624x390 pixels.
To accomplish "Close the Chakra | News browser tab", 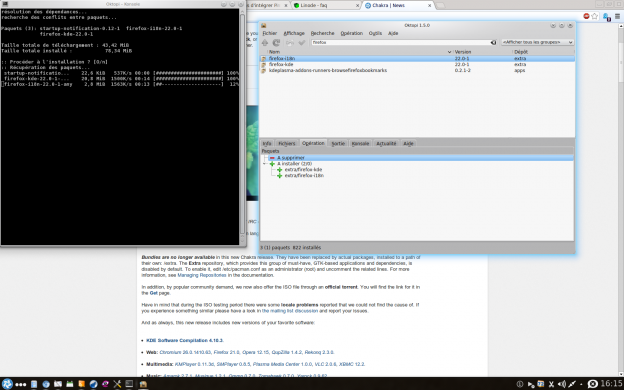I will (429, 6).
